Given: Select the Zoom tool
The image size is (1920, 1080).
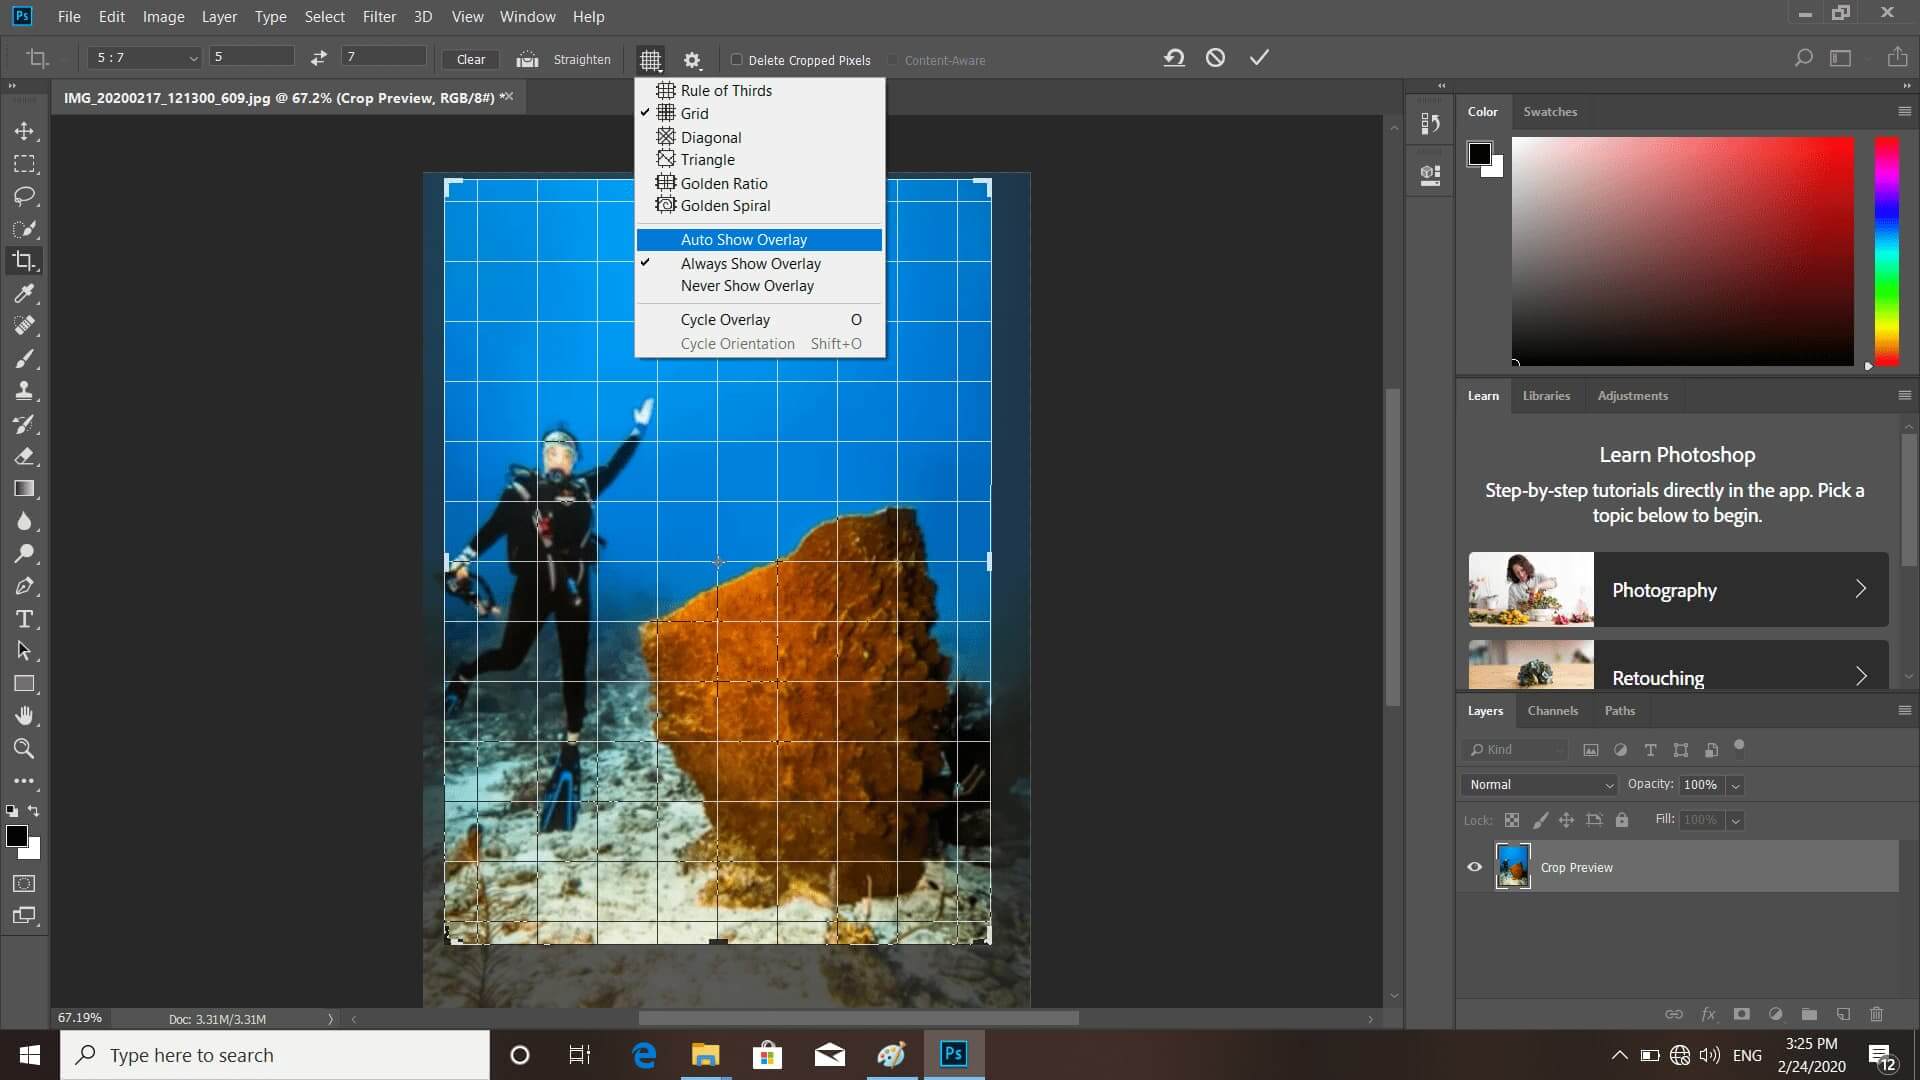Looking at the screenshot, I should (x=24, y=749).
